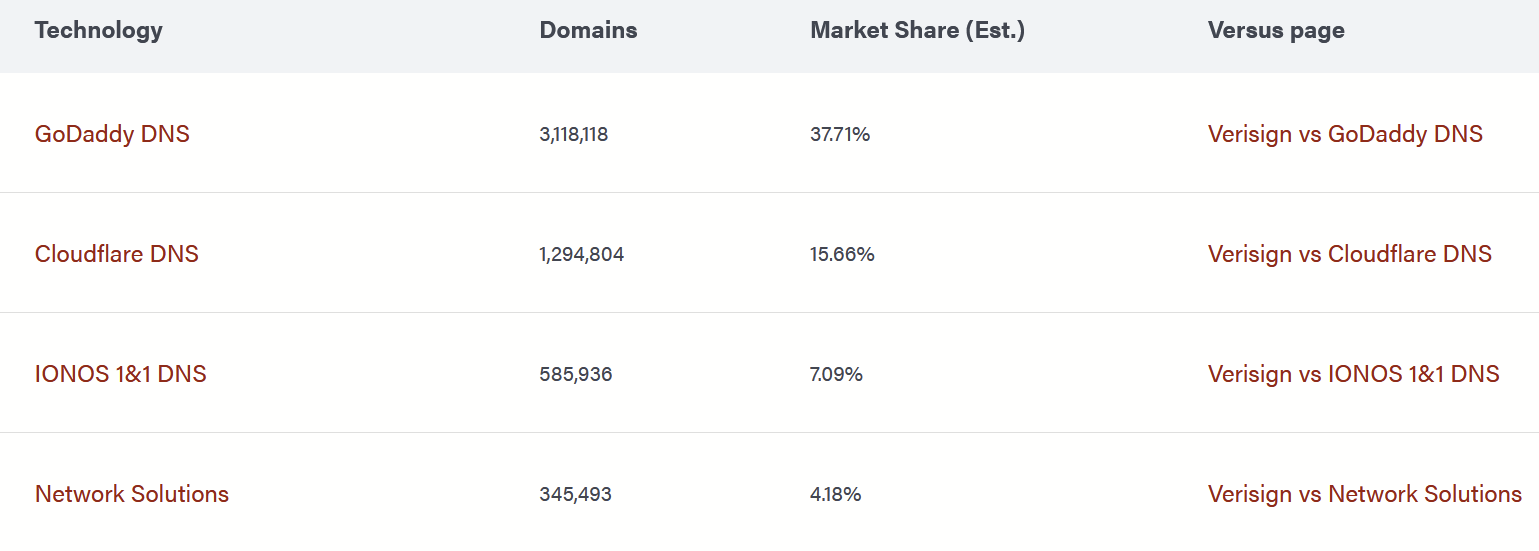Visit Verisign vs Network Solutions page

1364,494
